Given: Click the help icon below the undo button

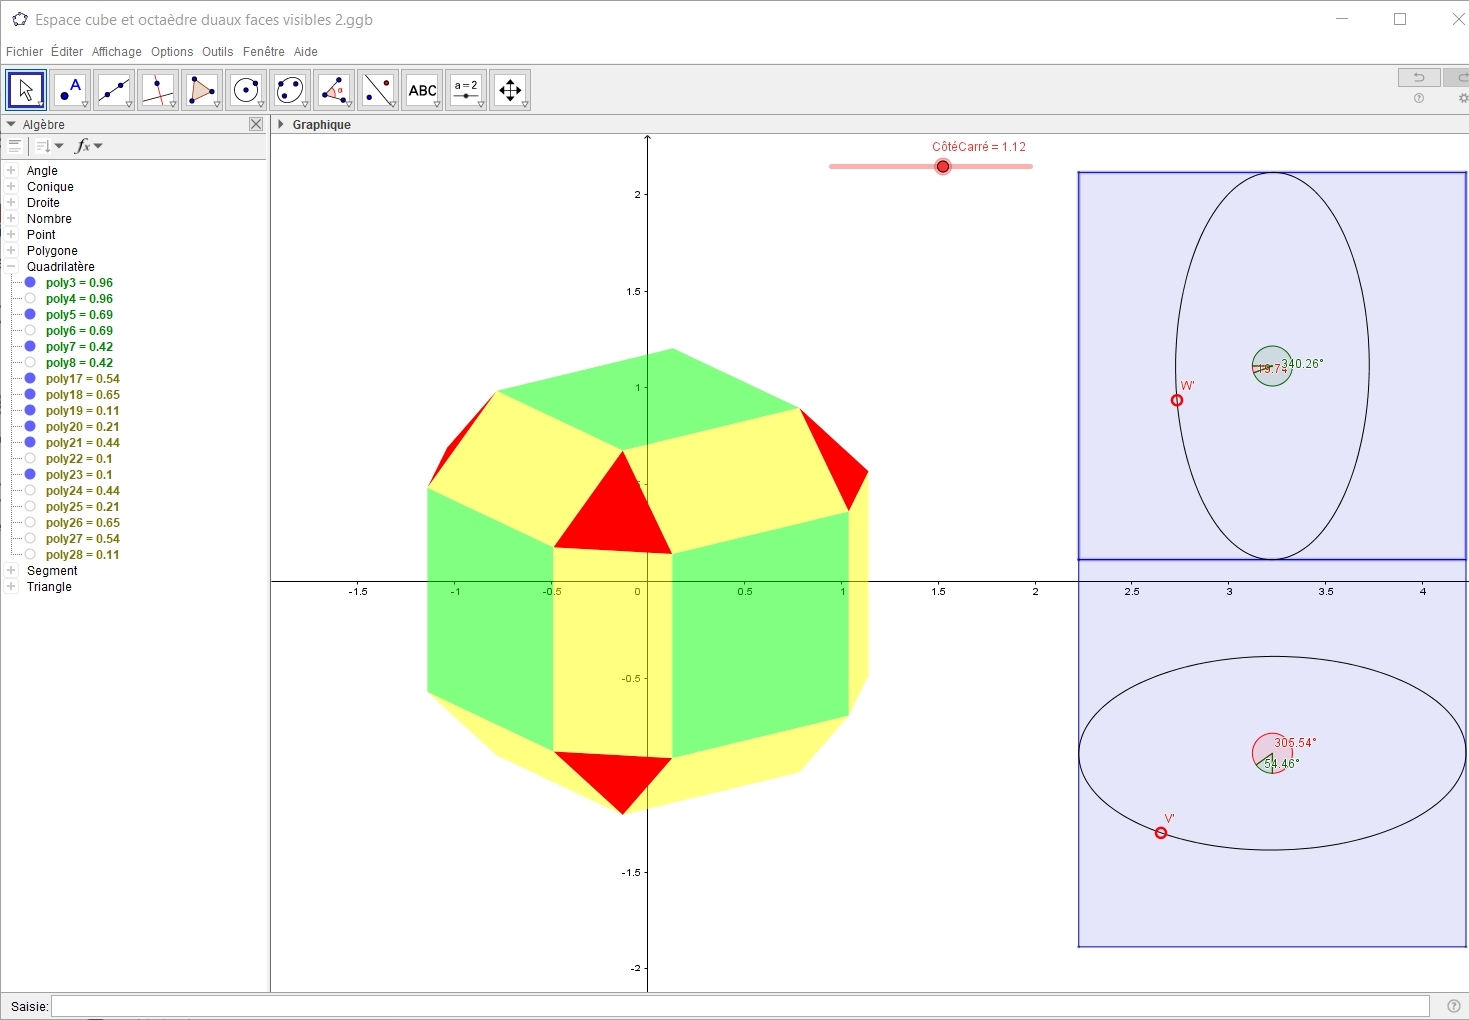Looking at the screenshot, I should (1419, 98).
